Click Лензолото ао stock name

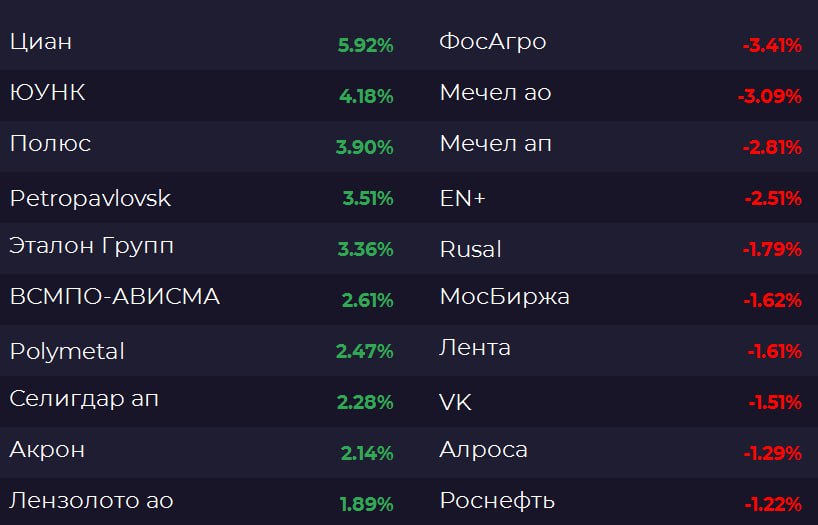(91, 500)
